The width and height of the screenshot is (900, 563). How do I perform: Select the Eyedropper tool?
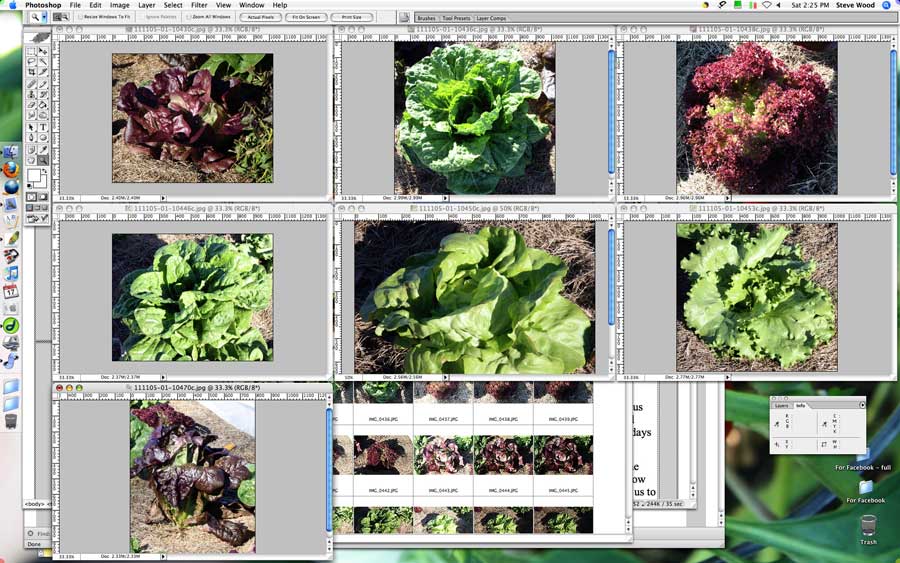click(x=43, y=150)
